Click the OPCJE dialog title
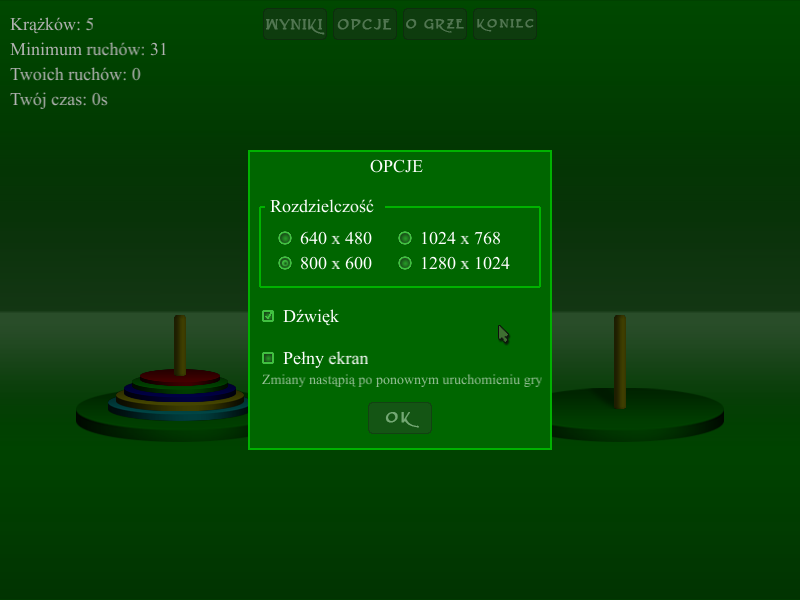 [396, 166]
